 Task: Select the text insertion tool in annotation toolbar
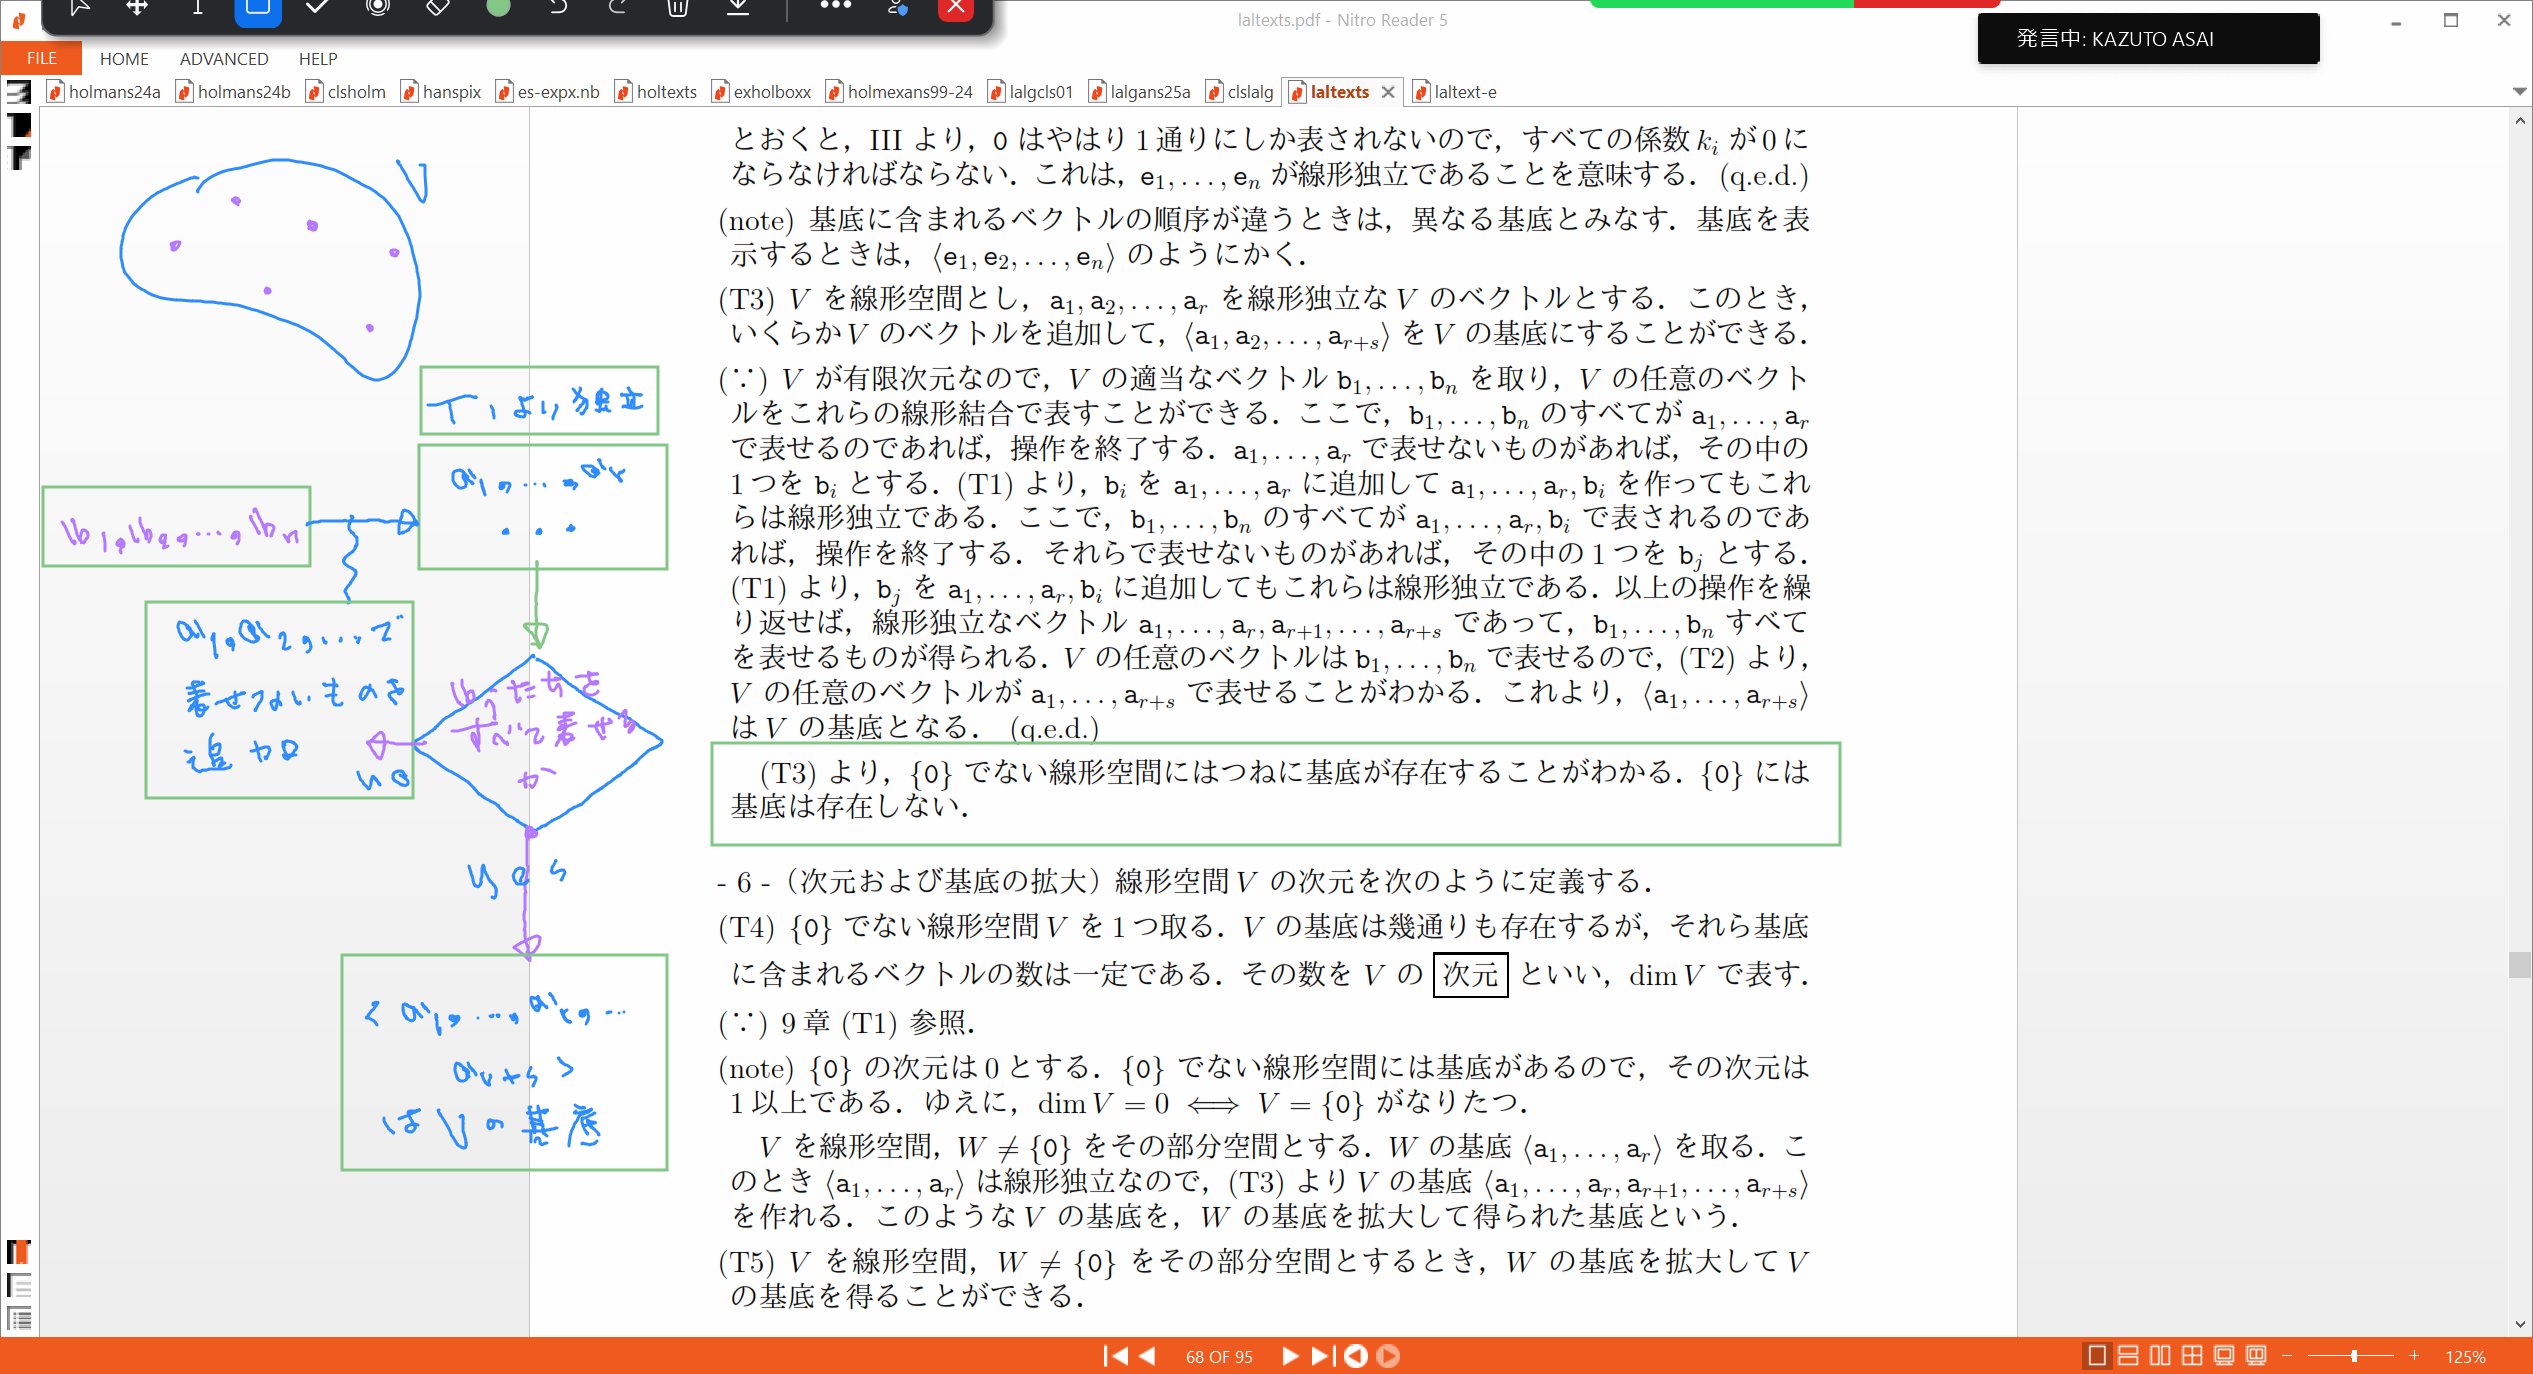point(197,8)
